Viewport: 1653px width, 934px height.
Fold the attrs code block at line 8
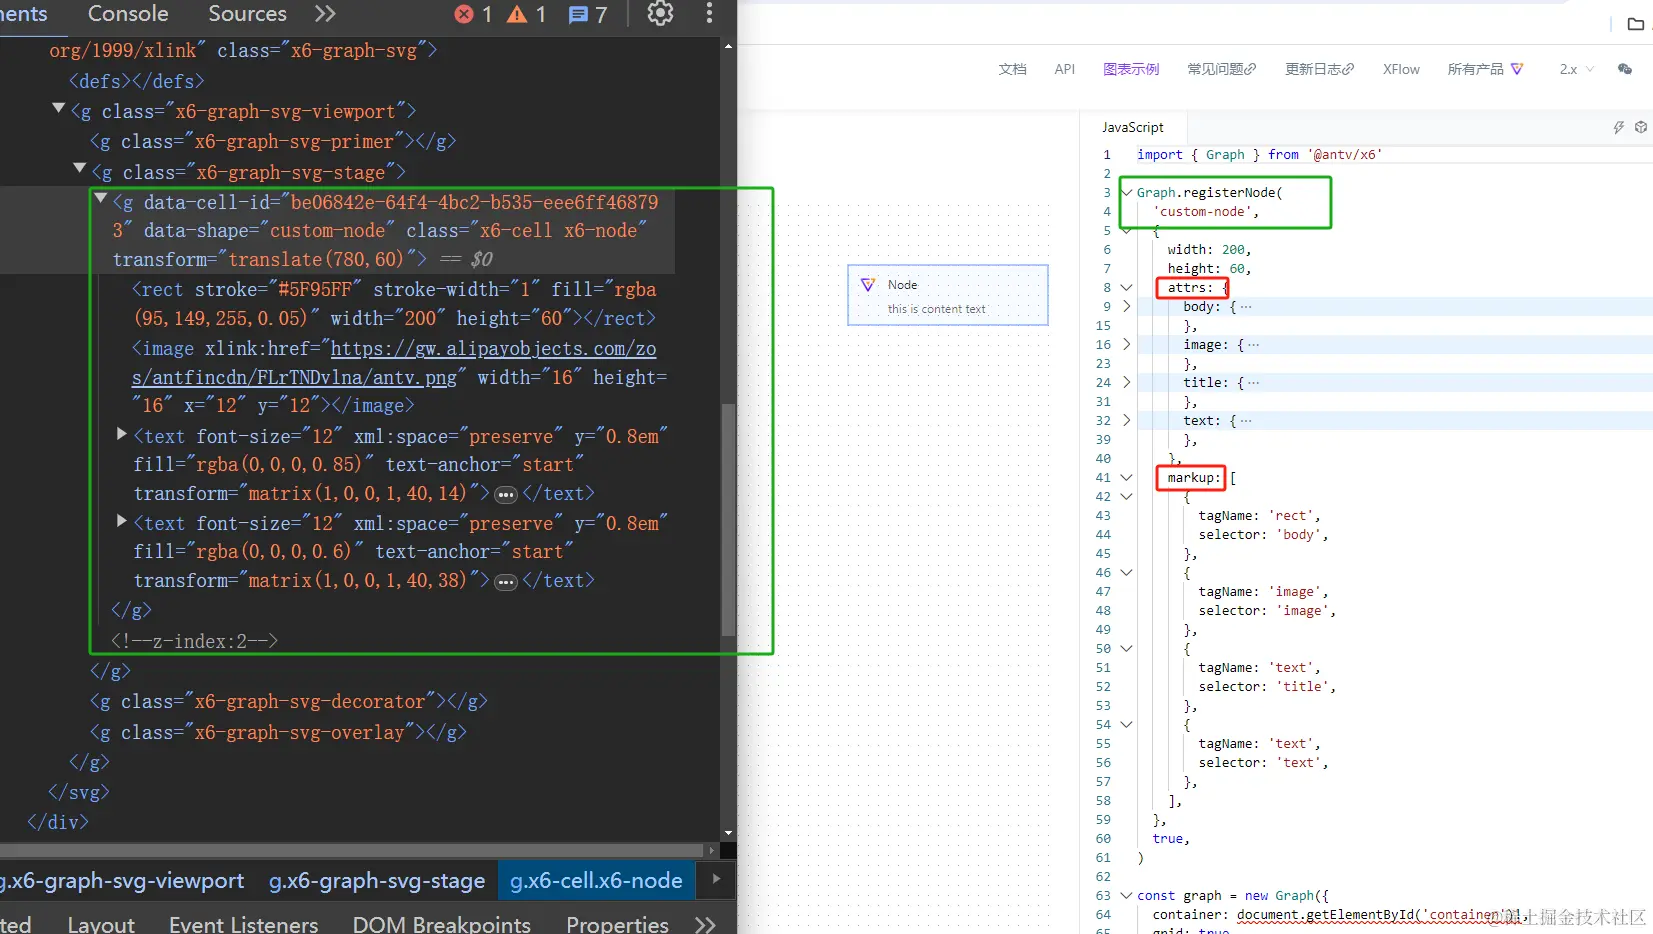click(1127, 288)
